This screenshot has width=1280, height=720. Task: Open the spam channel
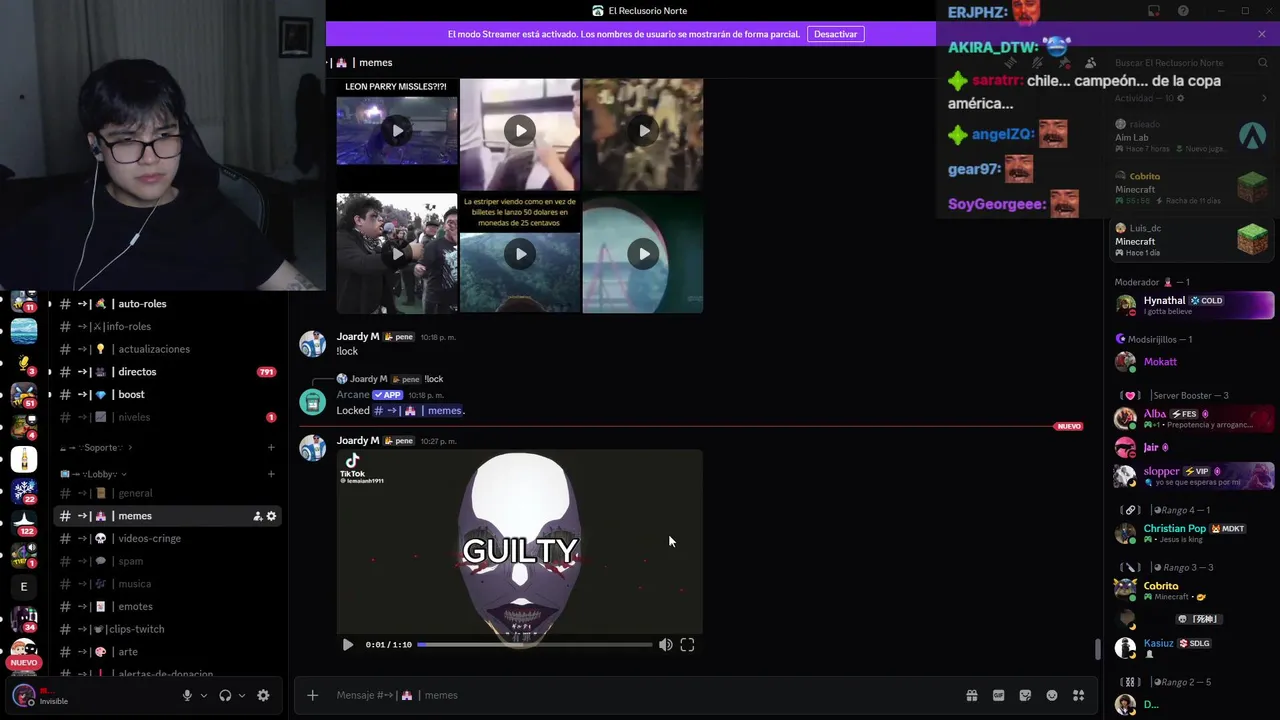(167, 561)
